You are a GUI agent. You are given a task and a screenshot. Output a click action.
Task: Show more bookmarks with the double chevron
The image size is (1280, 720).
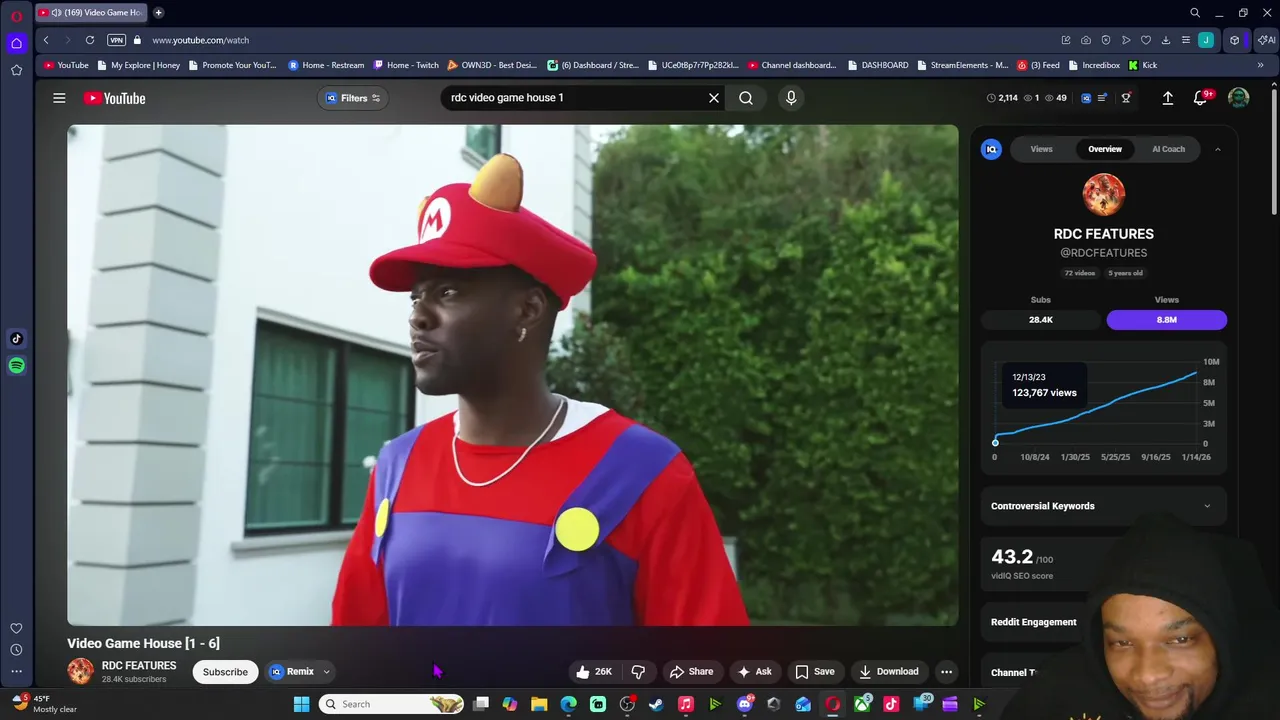[1260, 65]
